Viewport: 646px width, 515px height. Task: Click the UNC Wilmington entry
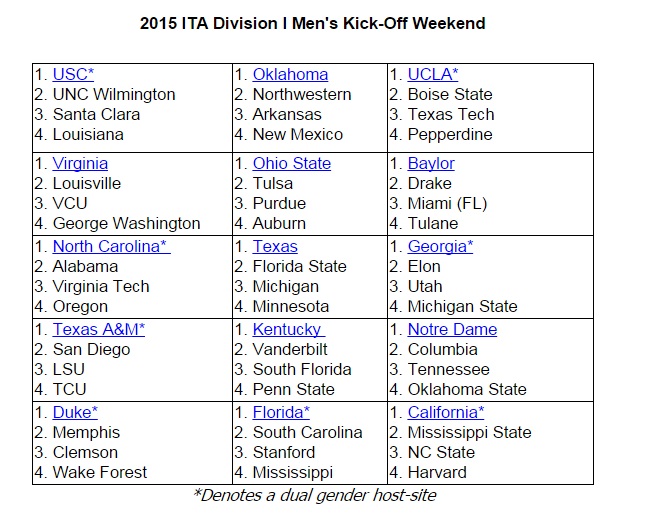113,95
